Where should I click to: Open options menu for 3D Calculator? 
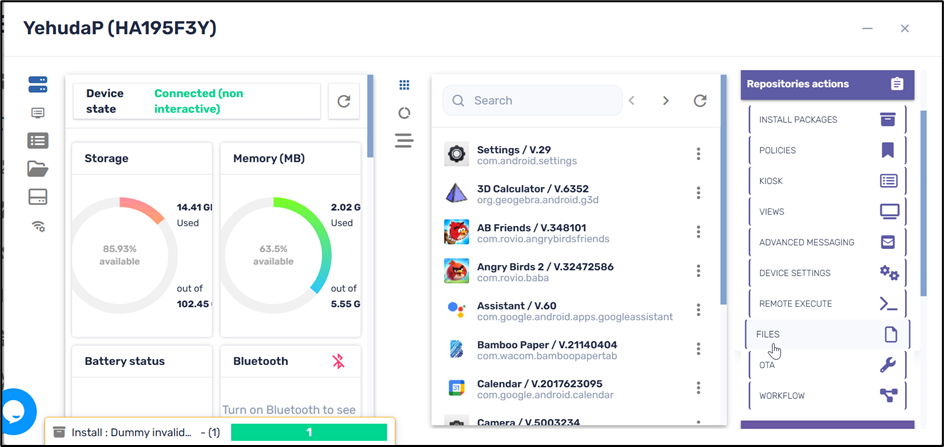(698, 193)
